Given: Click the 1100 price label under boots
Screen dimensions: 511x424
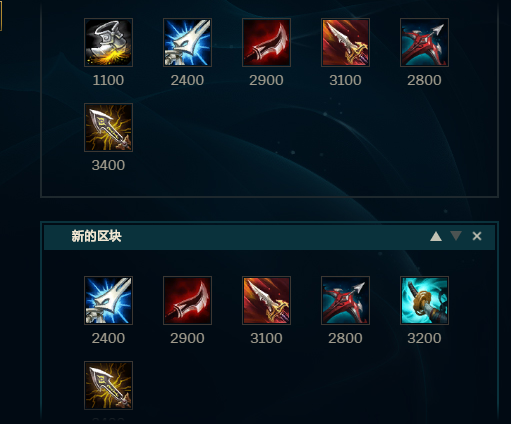Looking at the screenshot, I should point(108,80).
